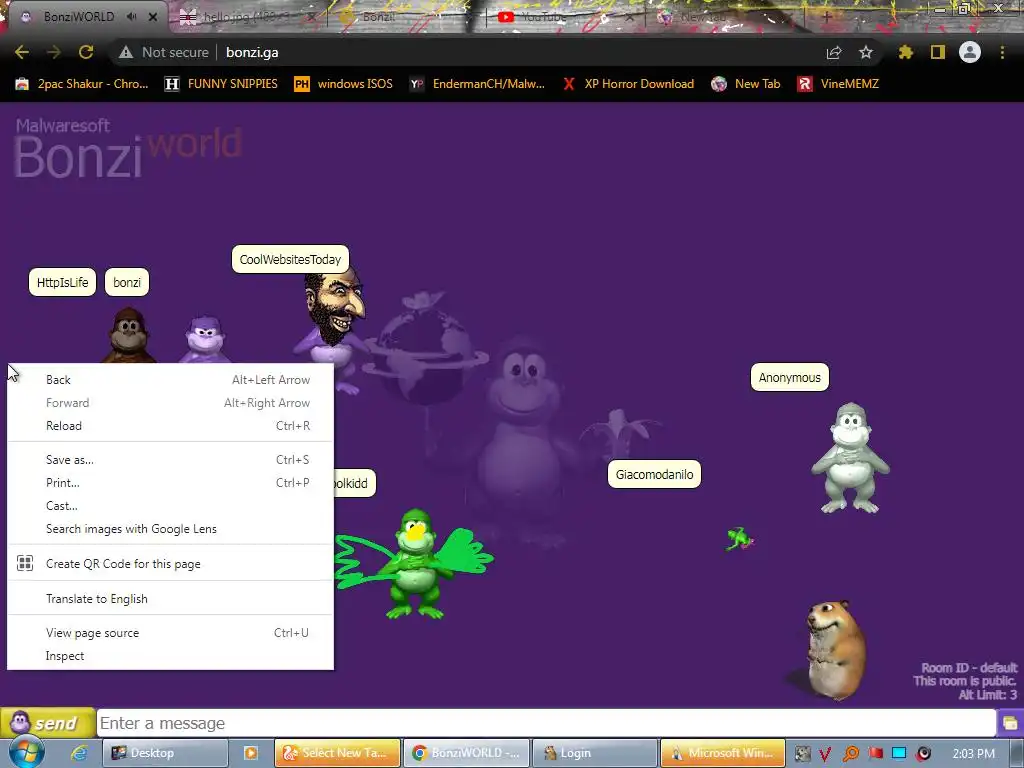The height and width of the screenshot is (768, 1024).
Task: Open the EndermanCH/Malw... bookmark
Action: (x=477, y=84)
